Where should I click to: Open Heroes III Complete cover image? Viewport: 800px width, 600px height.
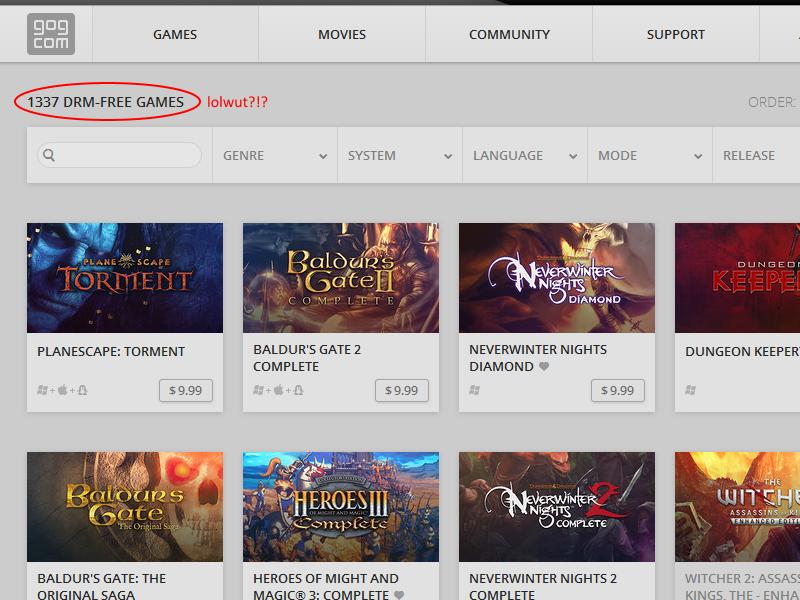coord(341,507)
